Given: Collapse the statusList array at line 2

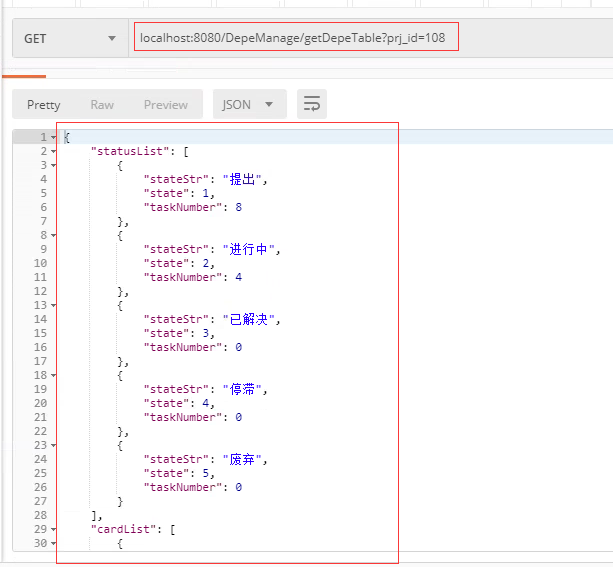Looking at the screenshot, I should [54, 151].
